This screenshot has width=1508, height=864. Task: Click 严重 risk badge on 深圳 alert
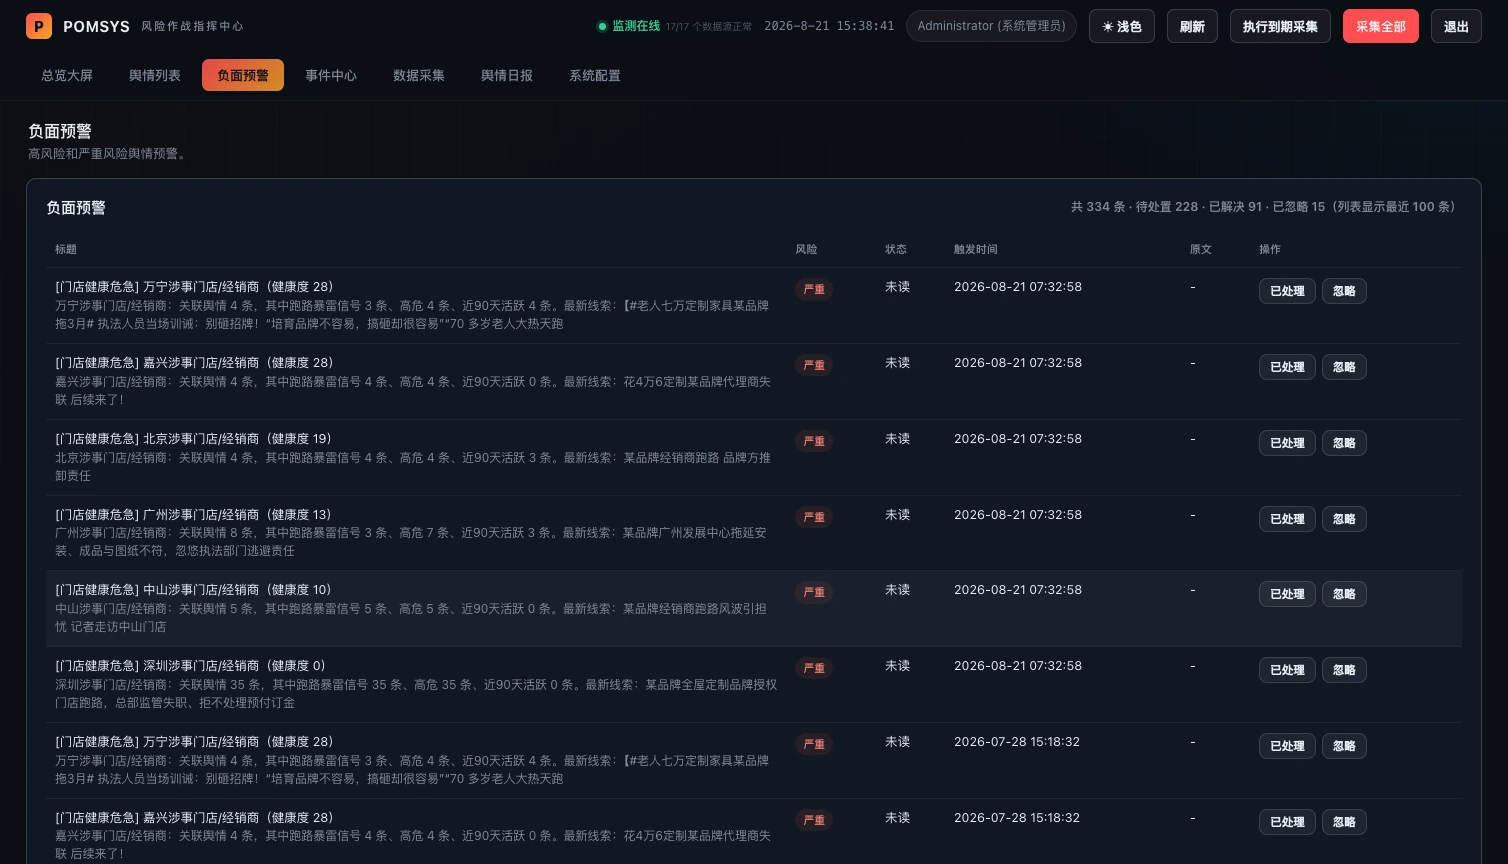[x=814, y=668]
